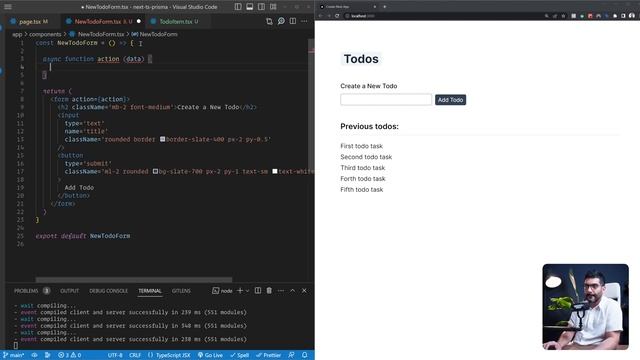
Task: Open the new terminal launch profile dropdown
Action: coord(247,291)
